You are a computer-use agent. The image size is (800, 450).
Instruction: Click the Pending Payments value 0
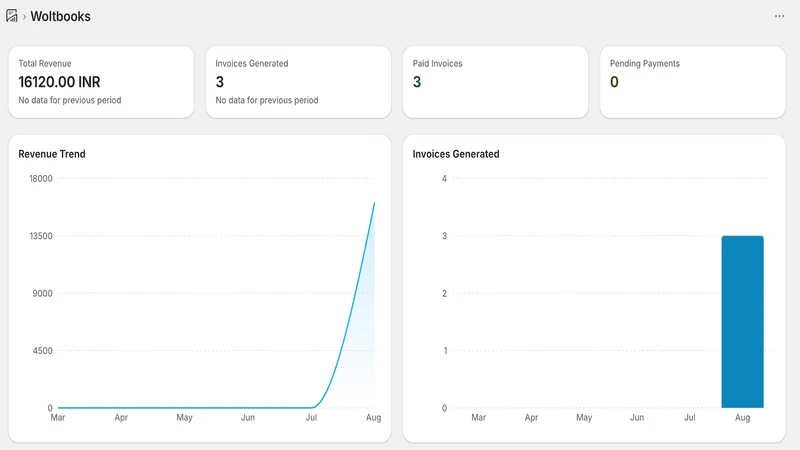[x=614, y=82]
